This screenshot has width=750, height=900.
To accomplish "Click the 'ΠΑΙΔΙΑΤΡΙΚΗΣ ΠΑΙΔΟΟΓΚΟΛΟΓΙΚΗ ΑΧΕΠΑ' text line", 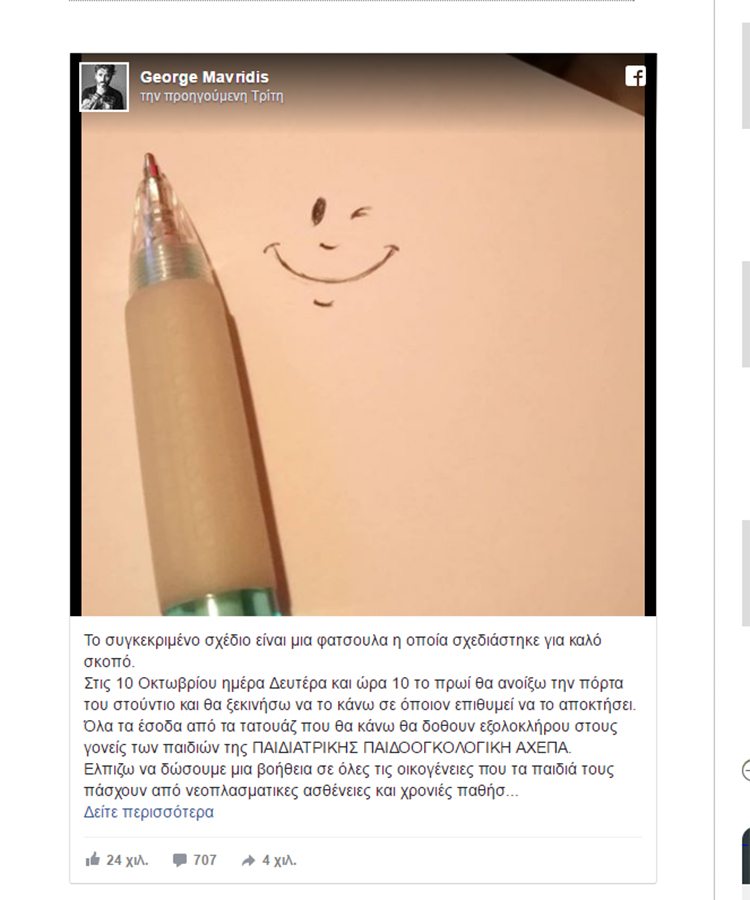I will 412,748.
